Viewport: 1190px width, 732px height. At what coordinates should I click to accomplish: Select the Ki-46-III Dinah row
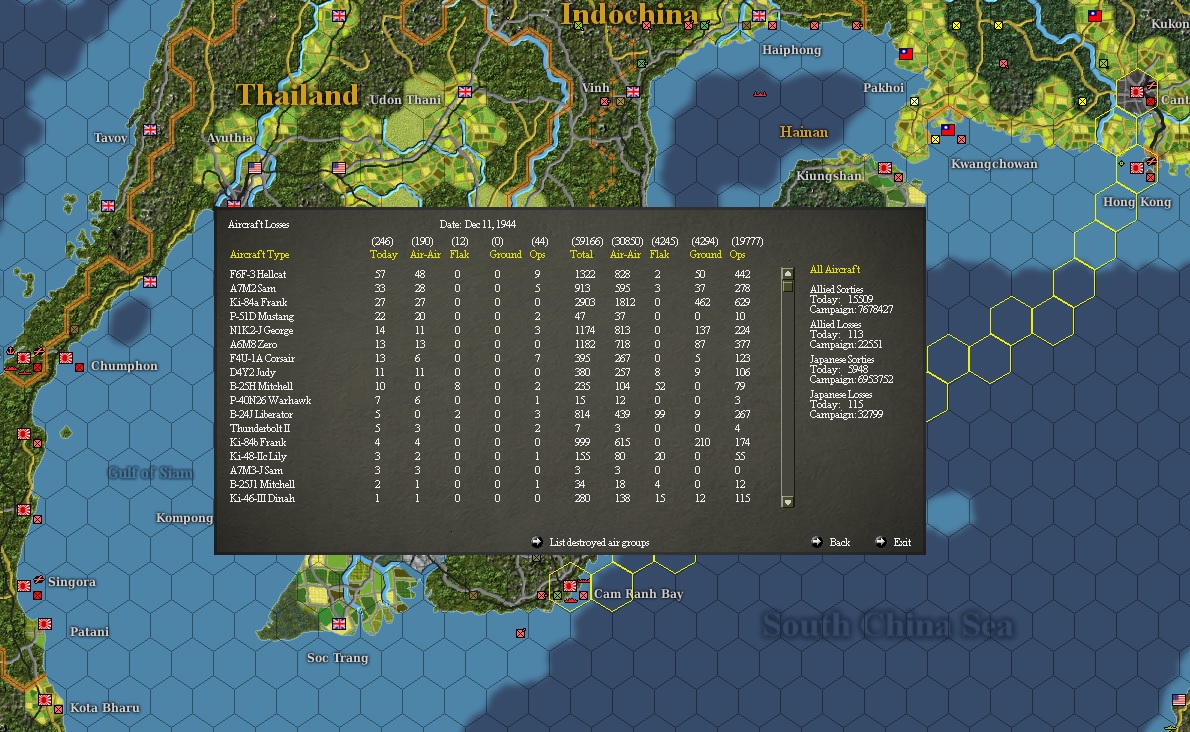tap(492, 498)
